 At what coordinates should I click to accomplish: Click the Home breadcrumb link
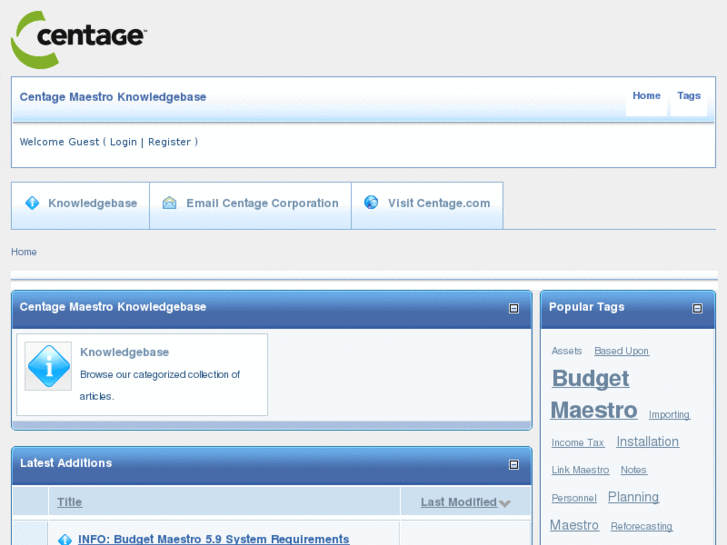pyautogui.click(x=24, y=252)
